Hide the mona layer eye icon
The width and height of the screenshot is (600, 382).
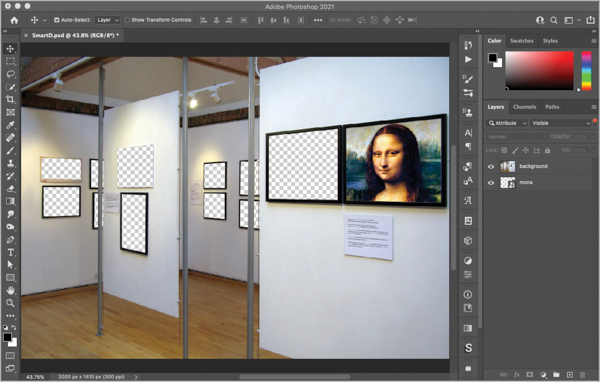pyautogui.click(x=491, y=183)
